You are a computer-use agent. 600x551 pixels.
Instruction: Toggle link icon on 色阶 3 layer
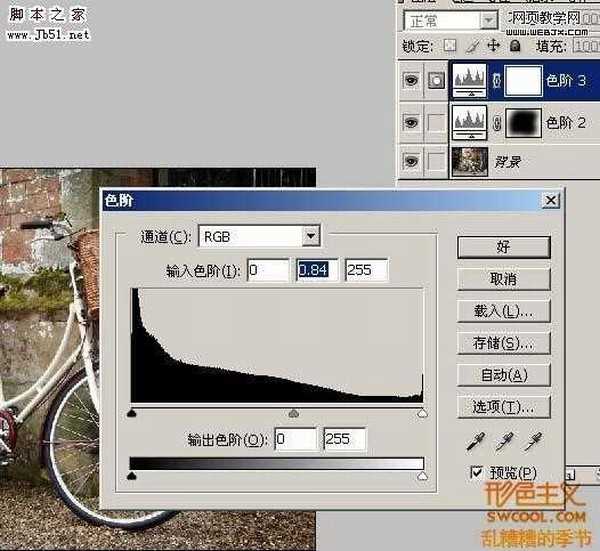tap(496, 81)
